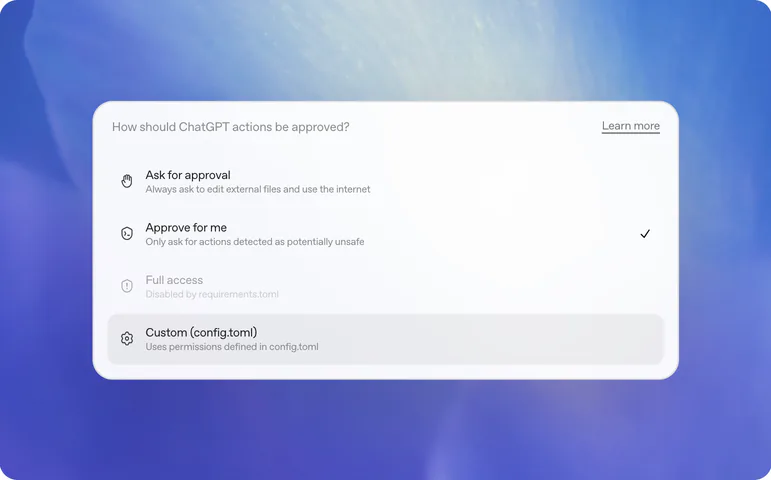Click the gear icon for Custom config.toml
The width and height of the screenshot is (771, 480).
(x=127, y=338)
